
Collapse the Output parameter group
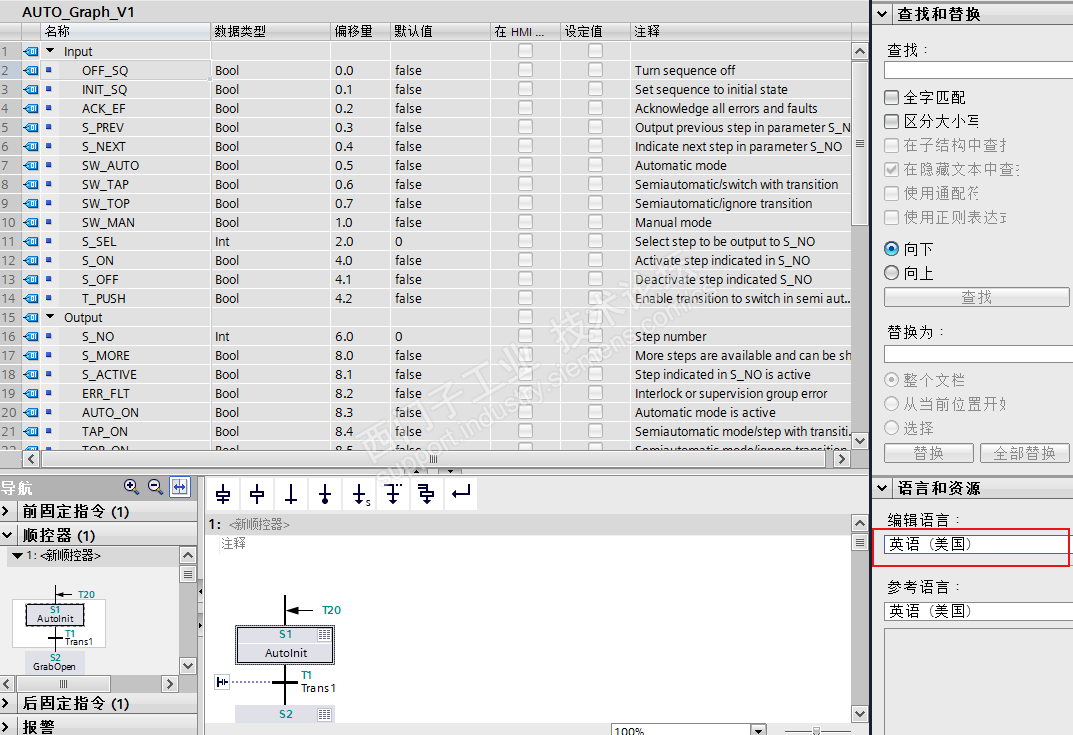pyautogui.click(x=51, y=318)
